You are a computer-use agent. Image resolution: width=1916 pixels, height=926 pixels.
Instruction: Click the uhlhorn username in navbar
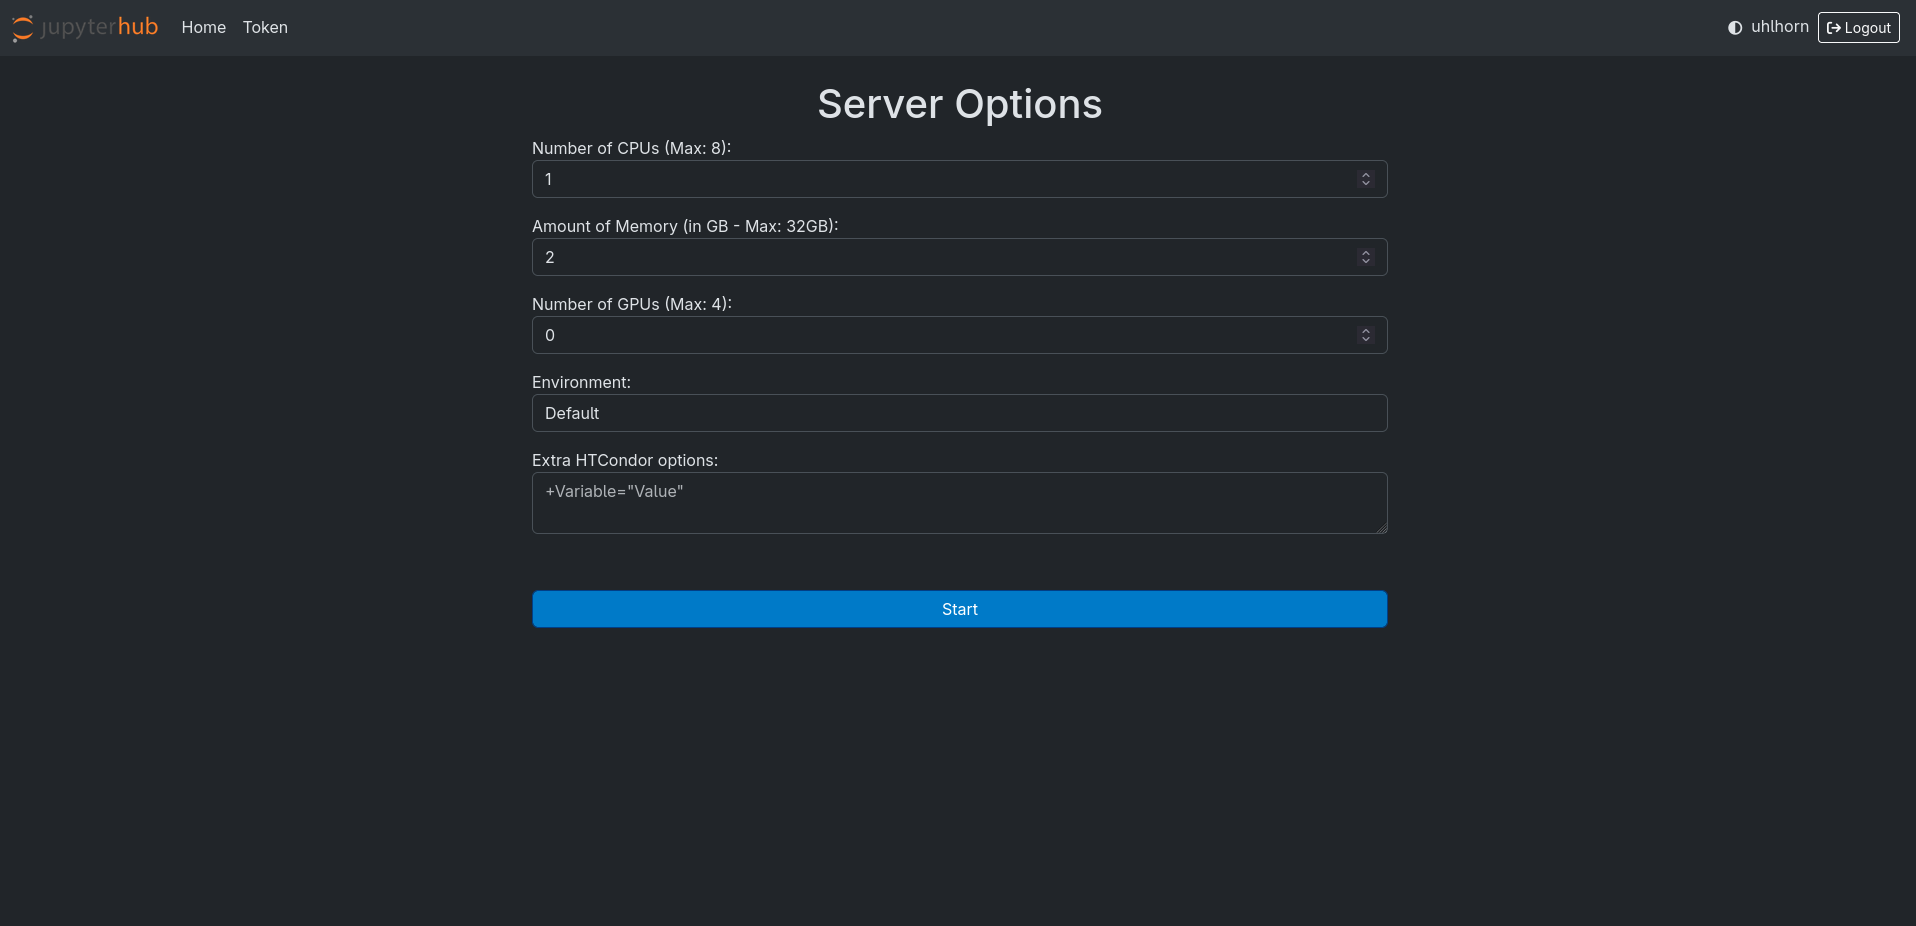click(x=1779, y=27)
